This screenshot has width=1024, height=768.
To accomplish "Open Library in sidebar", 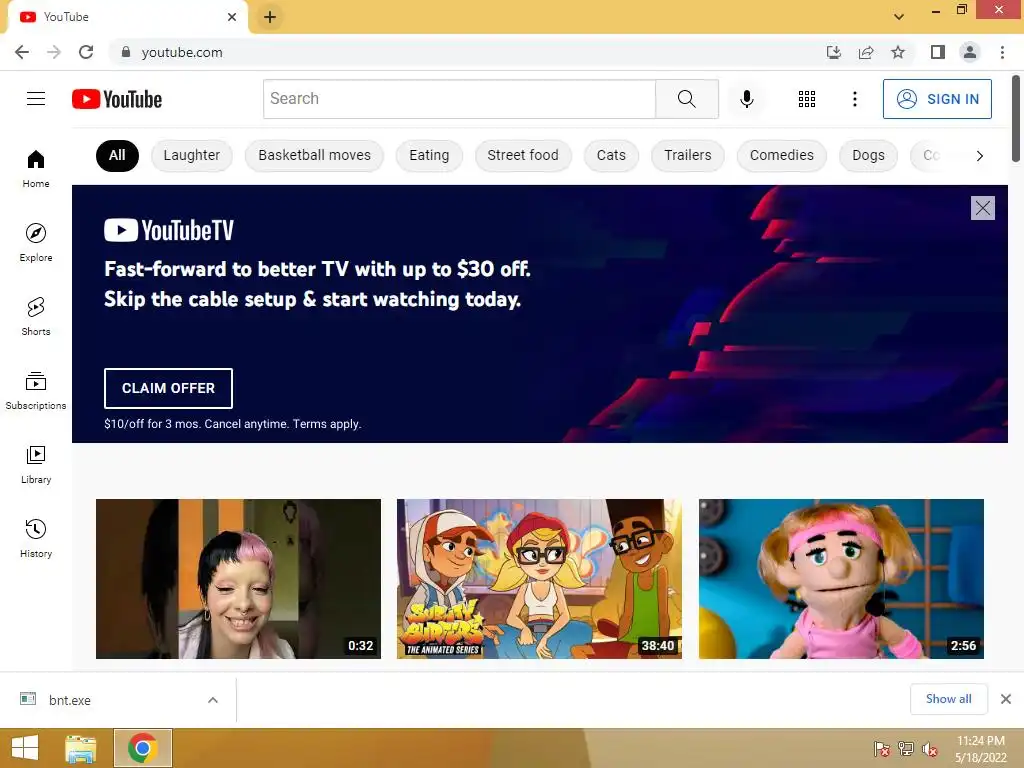I will (36, 464).
